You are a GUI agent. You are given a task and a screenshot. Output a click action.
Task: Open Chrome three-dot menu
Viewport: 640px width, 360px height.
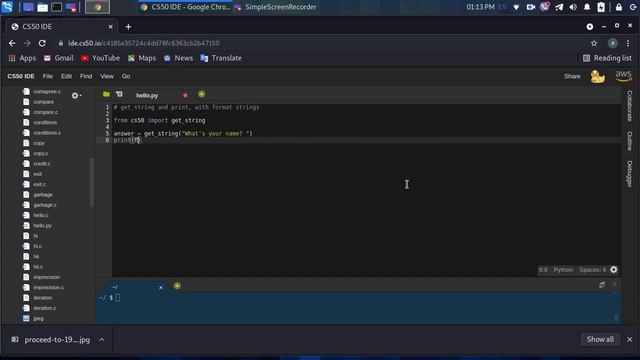click(628, 43)
